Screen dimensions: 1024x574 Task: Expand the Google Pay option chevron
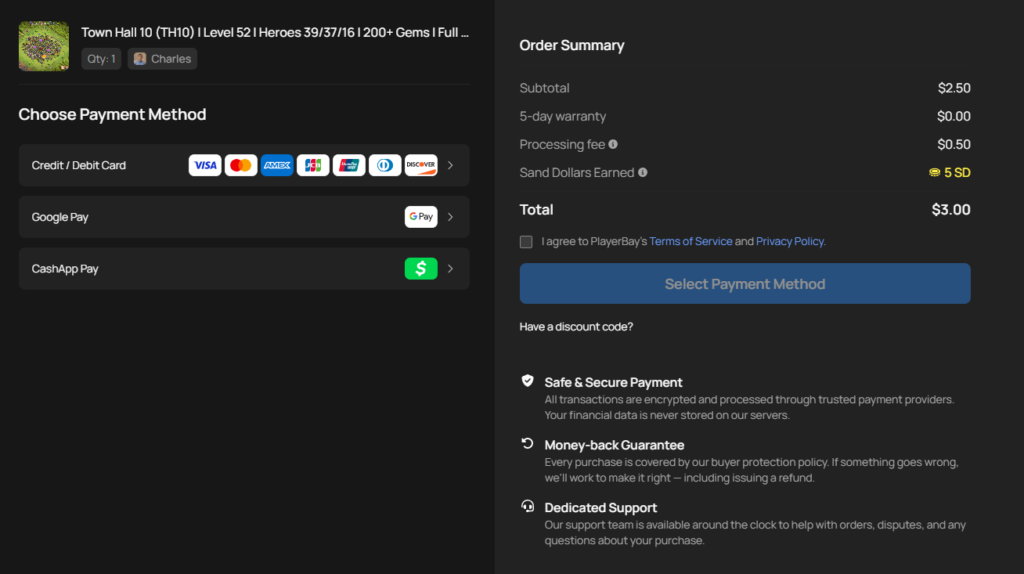tap(451, 217)
